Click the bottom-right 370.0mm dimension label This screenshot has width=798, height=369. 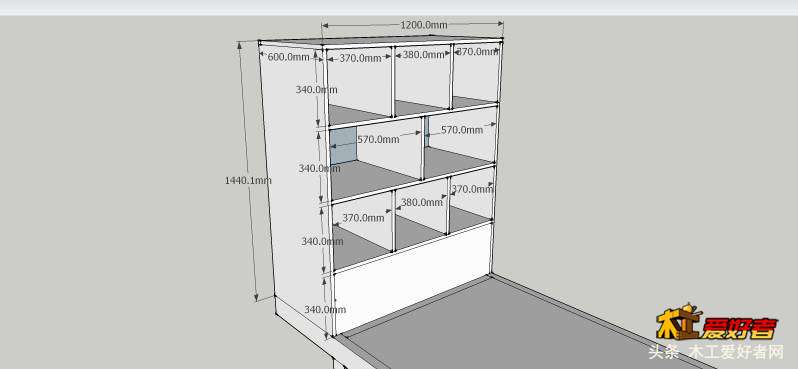(x=472, y=189)
